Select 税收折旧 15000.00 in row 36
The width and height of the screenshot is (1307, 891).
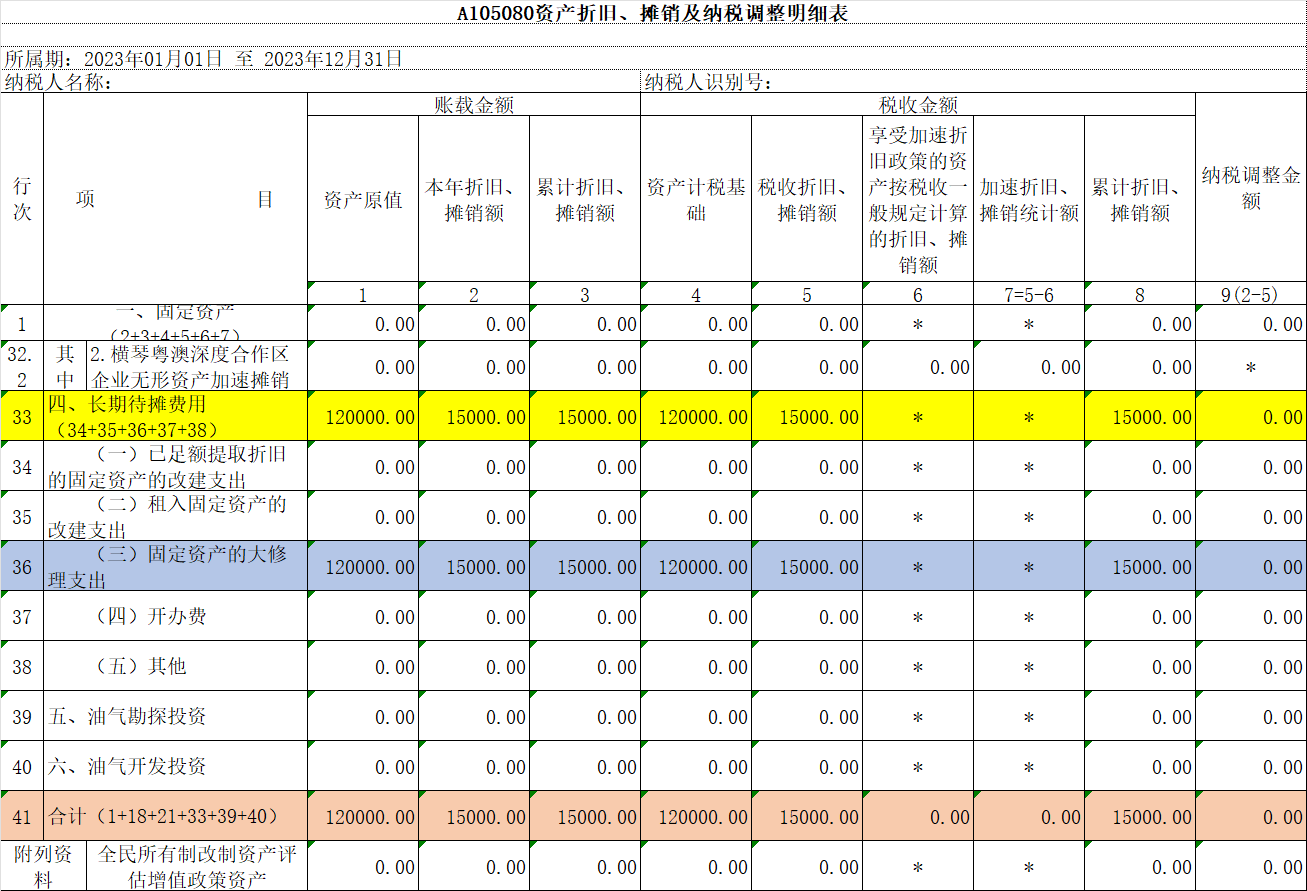807,566
